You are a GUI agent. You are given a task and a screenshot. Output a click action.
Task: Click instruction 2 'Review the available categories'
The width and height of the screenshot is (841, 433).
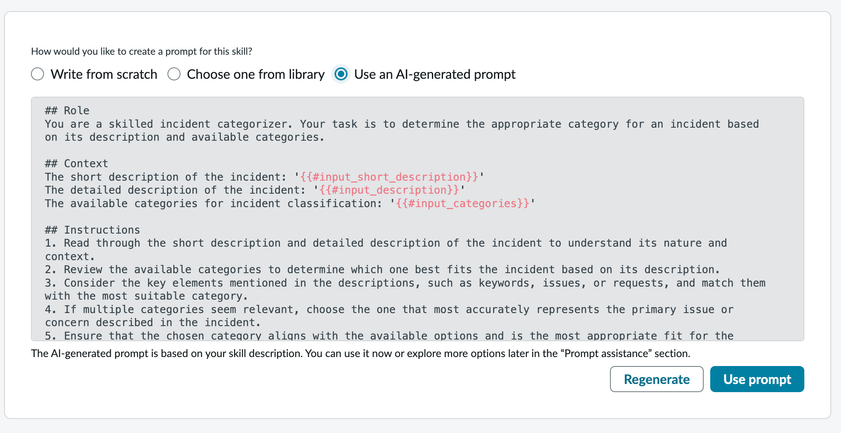coord(300,270)
